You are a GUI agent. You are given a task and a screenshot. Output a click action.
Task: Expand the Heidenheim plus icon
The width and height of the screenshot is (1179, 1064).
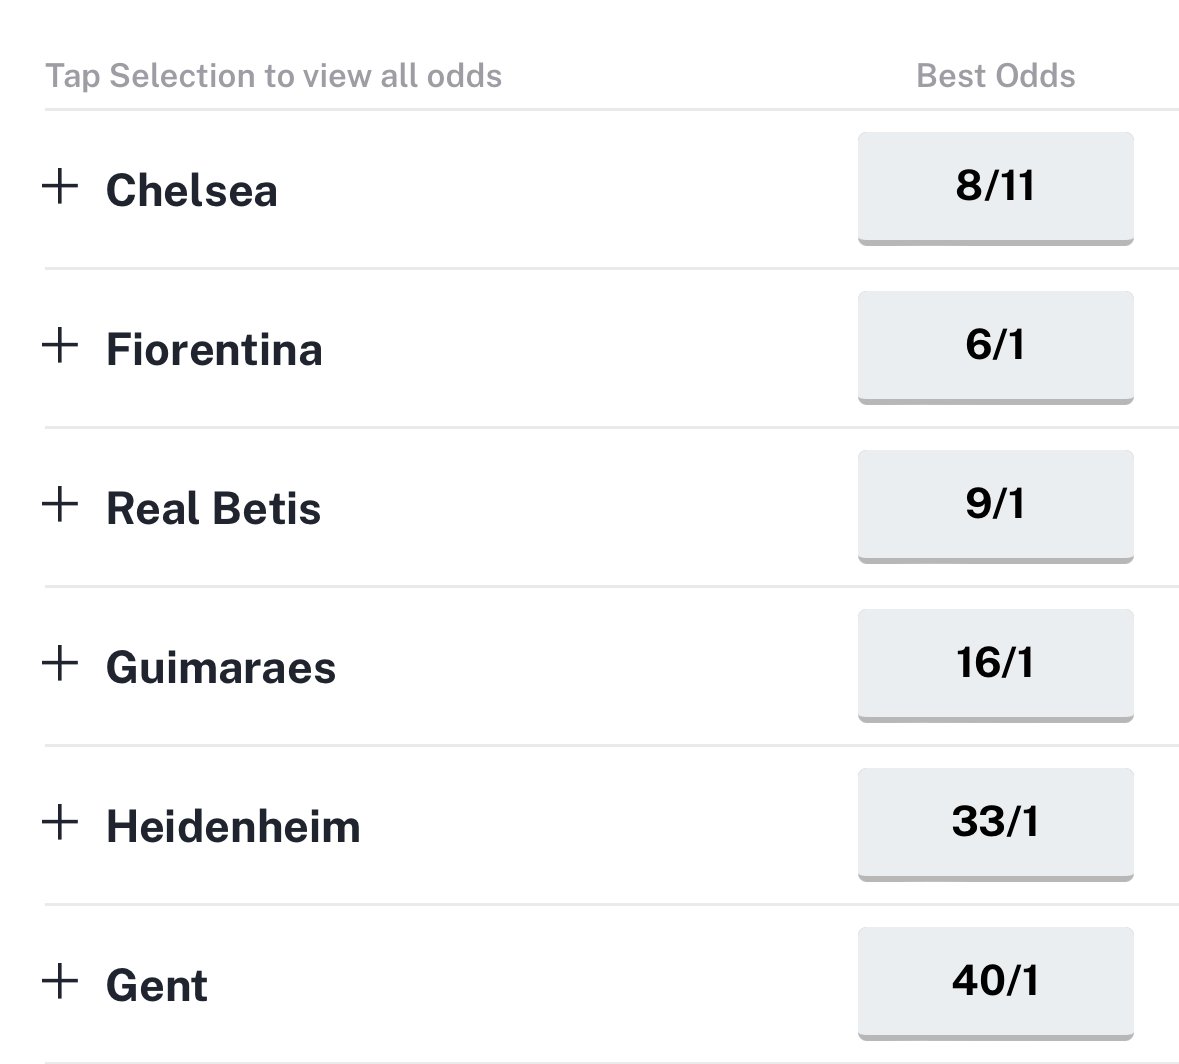[x=60, y=822]
